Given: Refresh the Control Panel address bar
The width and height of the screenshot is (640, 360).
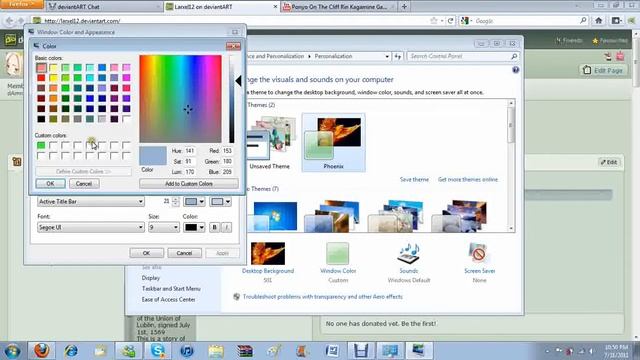Looking at the screenshot, I should coord(398,56).
